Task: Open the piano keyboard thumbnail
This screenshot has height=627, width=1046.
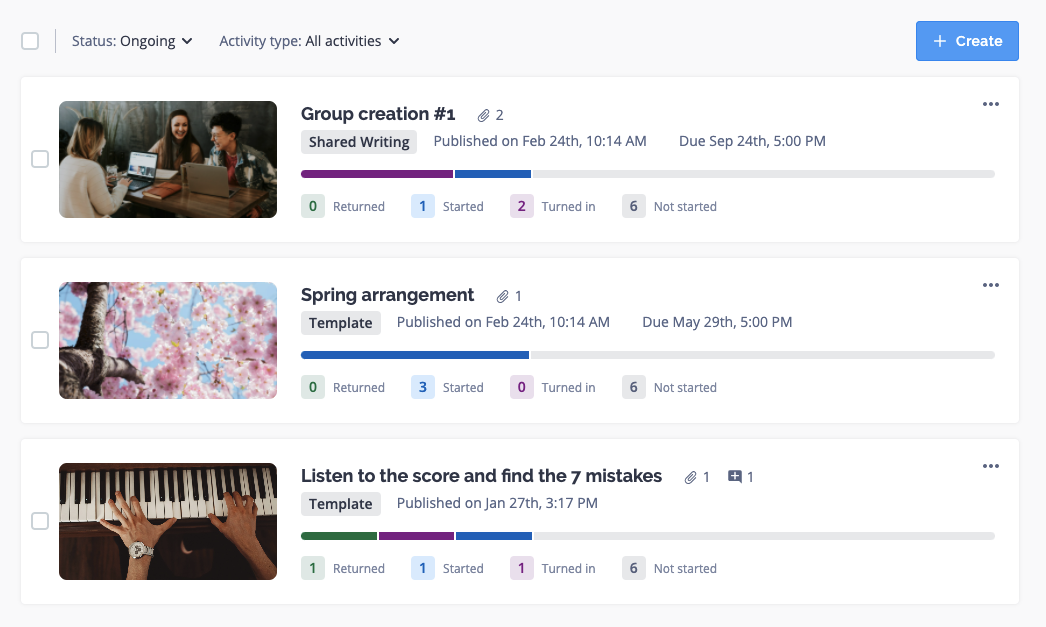Action: [x=168, y=521]
